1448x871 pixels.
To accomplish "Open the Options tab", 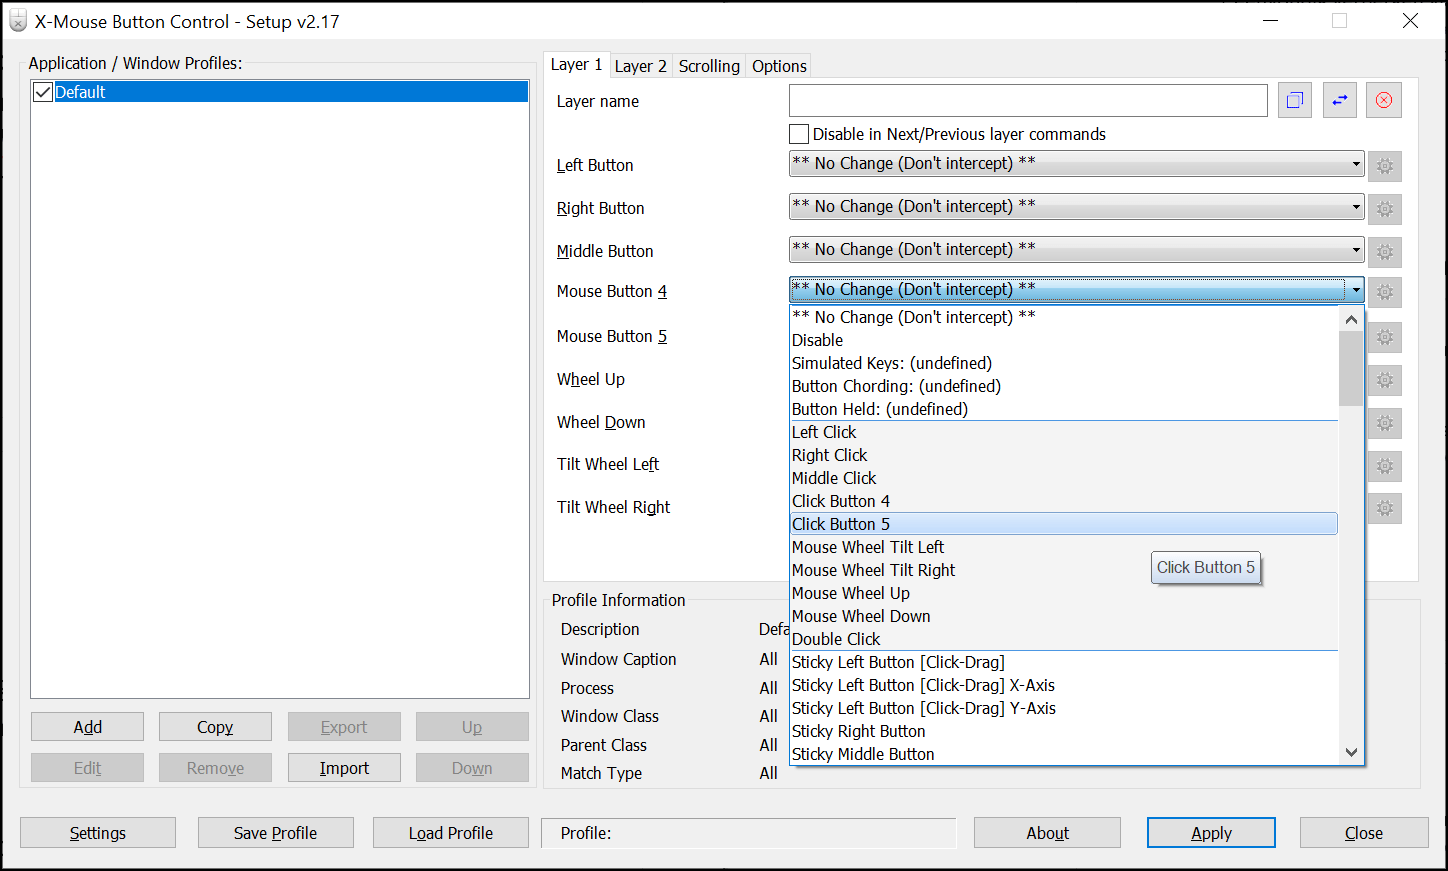I will [779, 66].
